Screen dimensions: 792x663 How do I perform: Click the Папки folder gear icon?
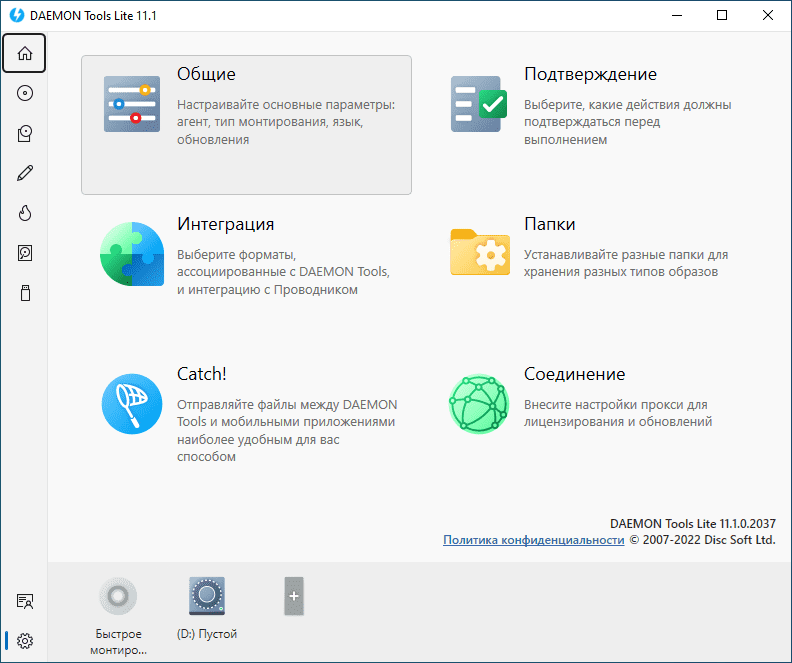click(480, 252)
